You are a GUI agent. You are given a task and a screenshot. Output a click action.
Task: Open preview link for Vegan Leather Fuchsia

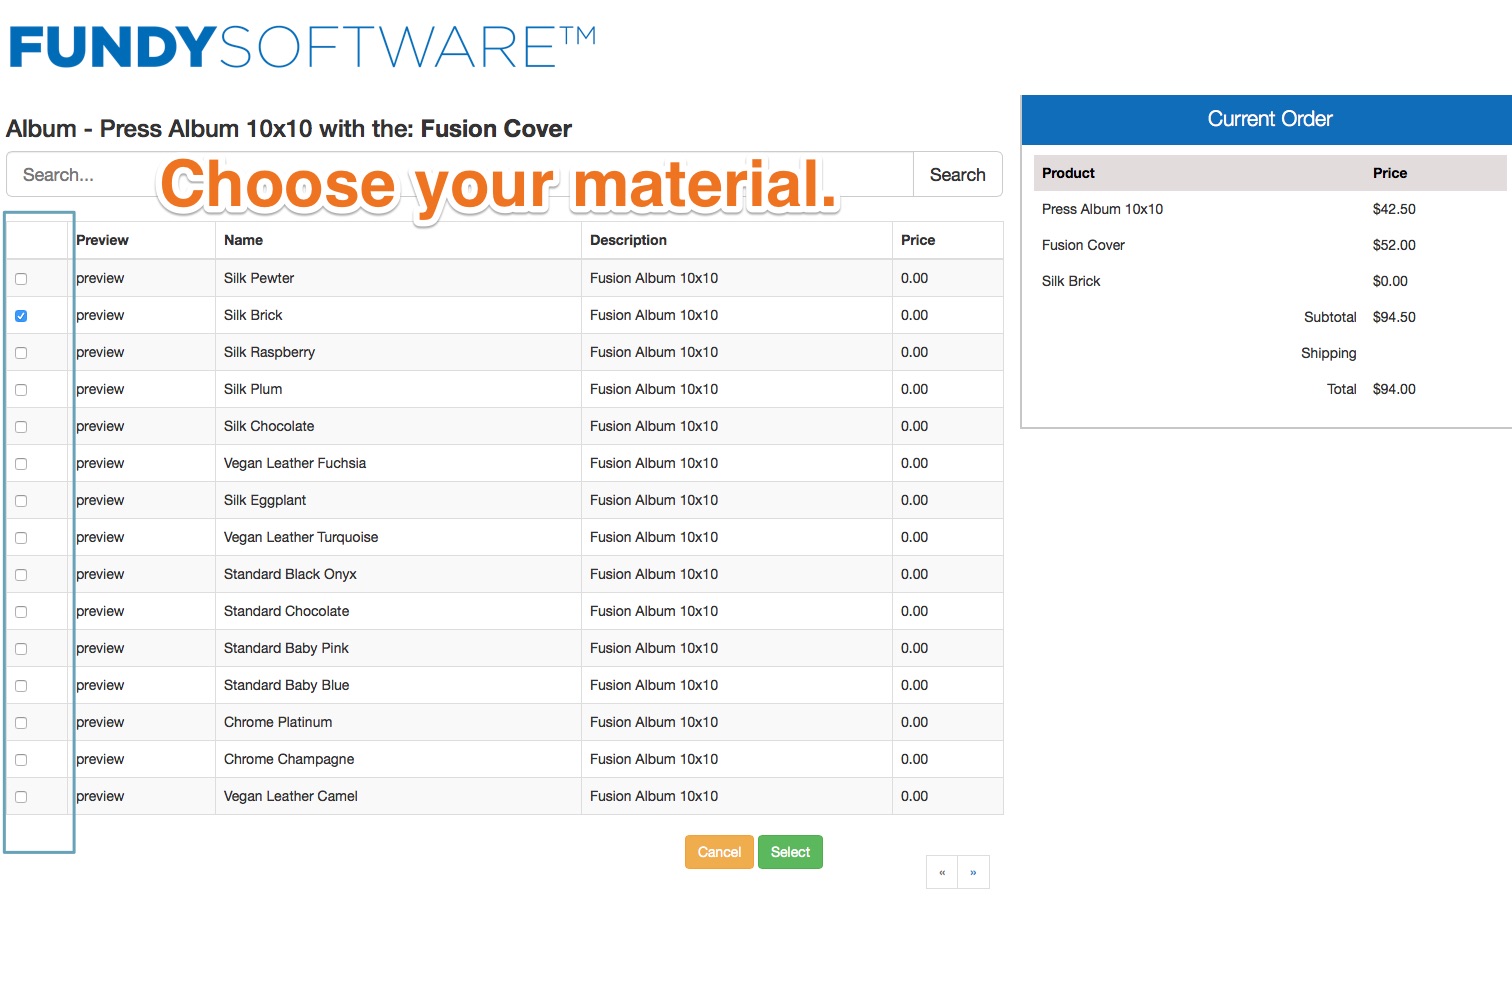100,463
